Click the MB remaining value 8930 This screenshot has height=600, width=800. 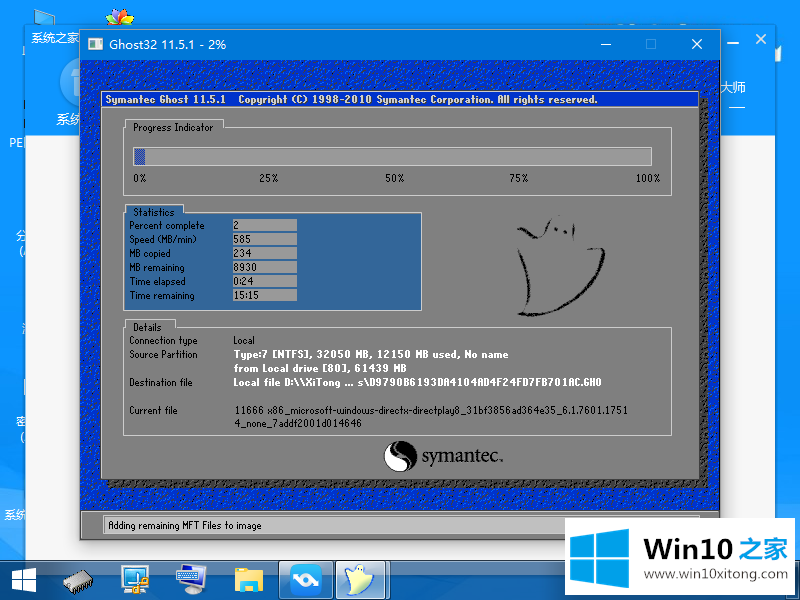tap(264, 267)
